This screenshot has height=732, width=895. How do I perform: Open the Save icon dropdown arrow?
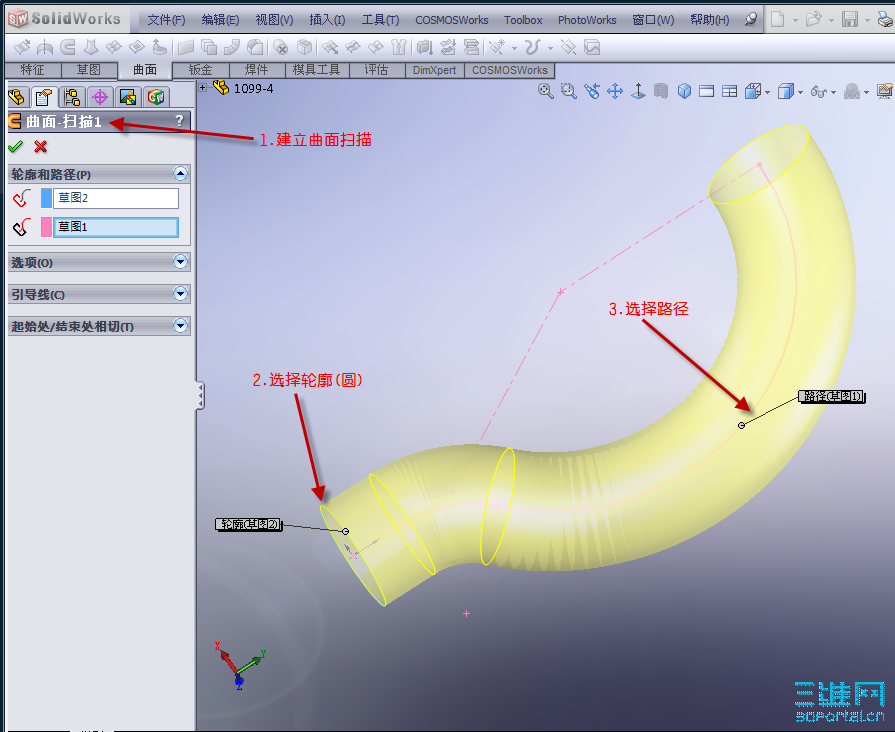(867, 20)
